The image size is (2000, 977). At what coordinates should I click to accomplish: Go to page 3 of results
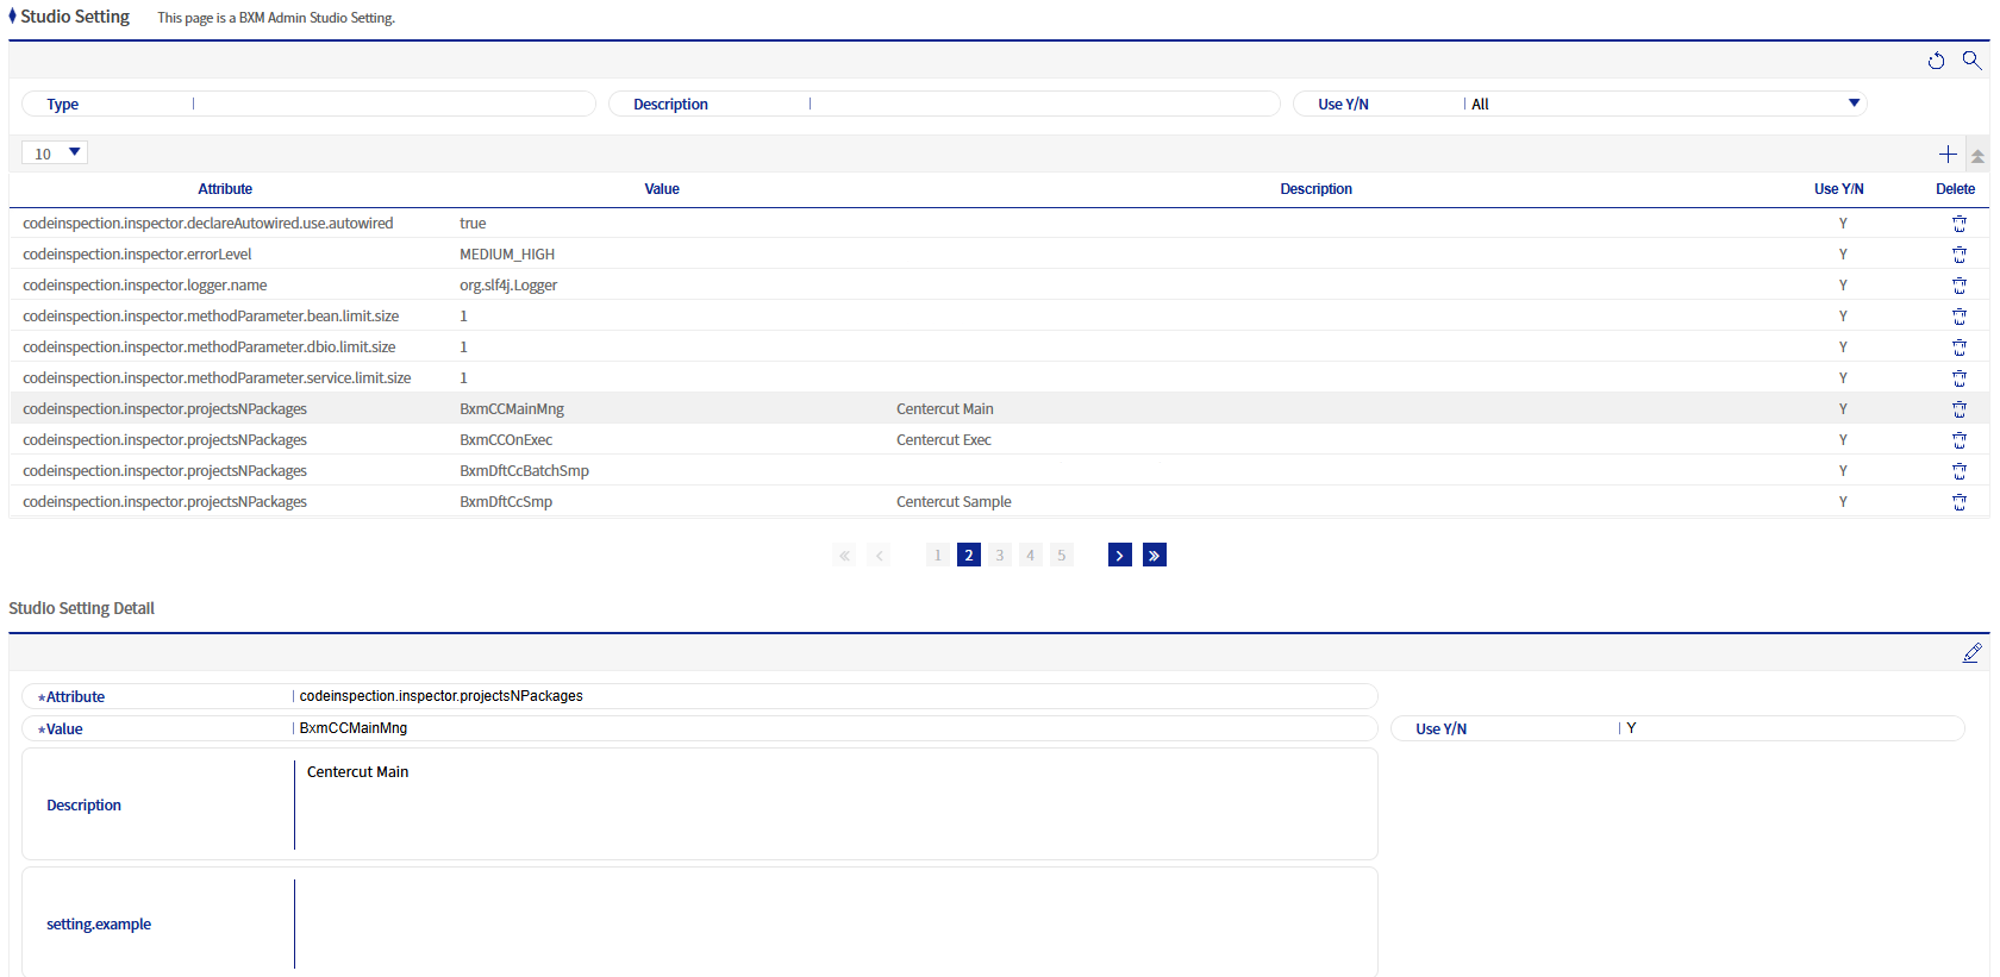[x=999, y=555]
